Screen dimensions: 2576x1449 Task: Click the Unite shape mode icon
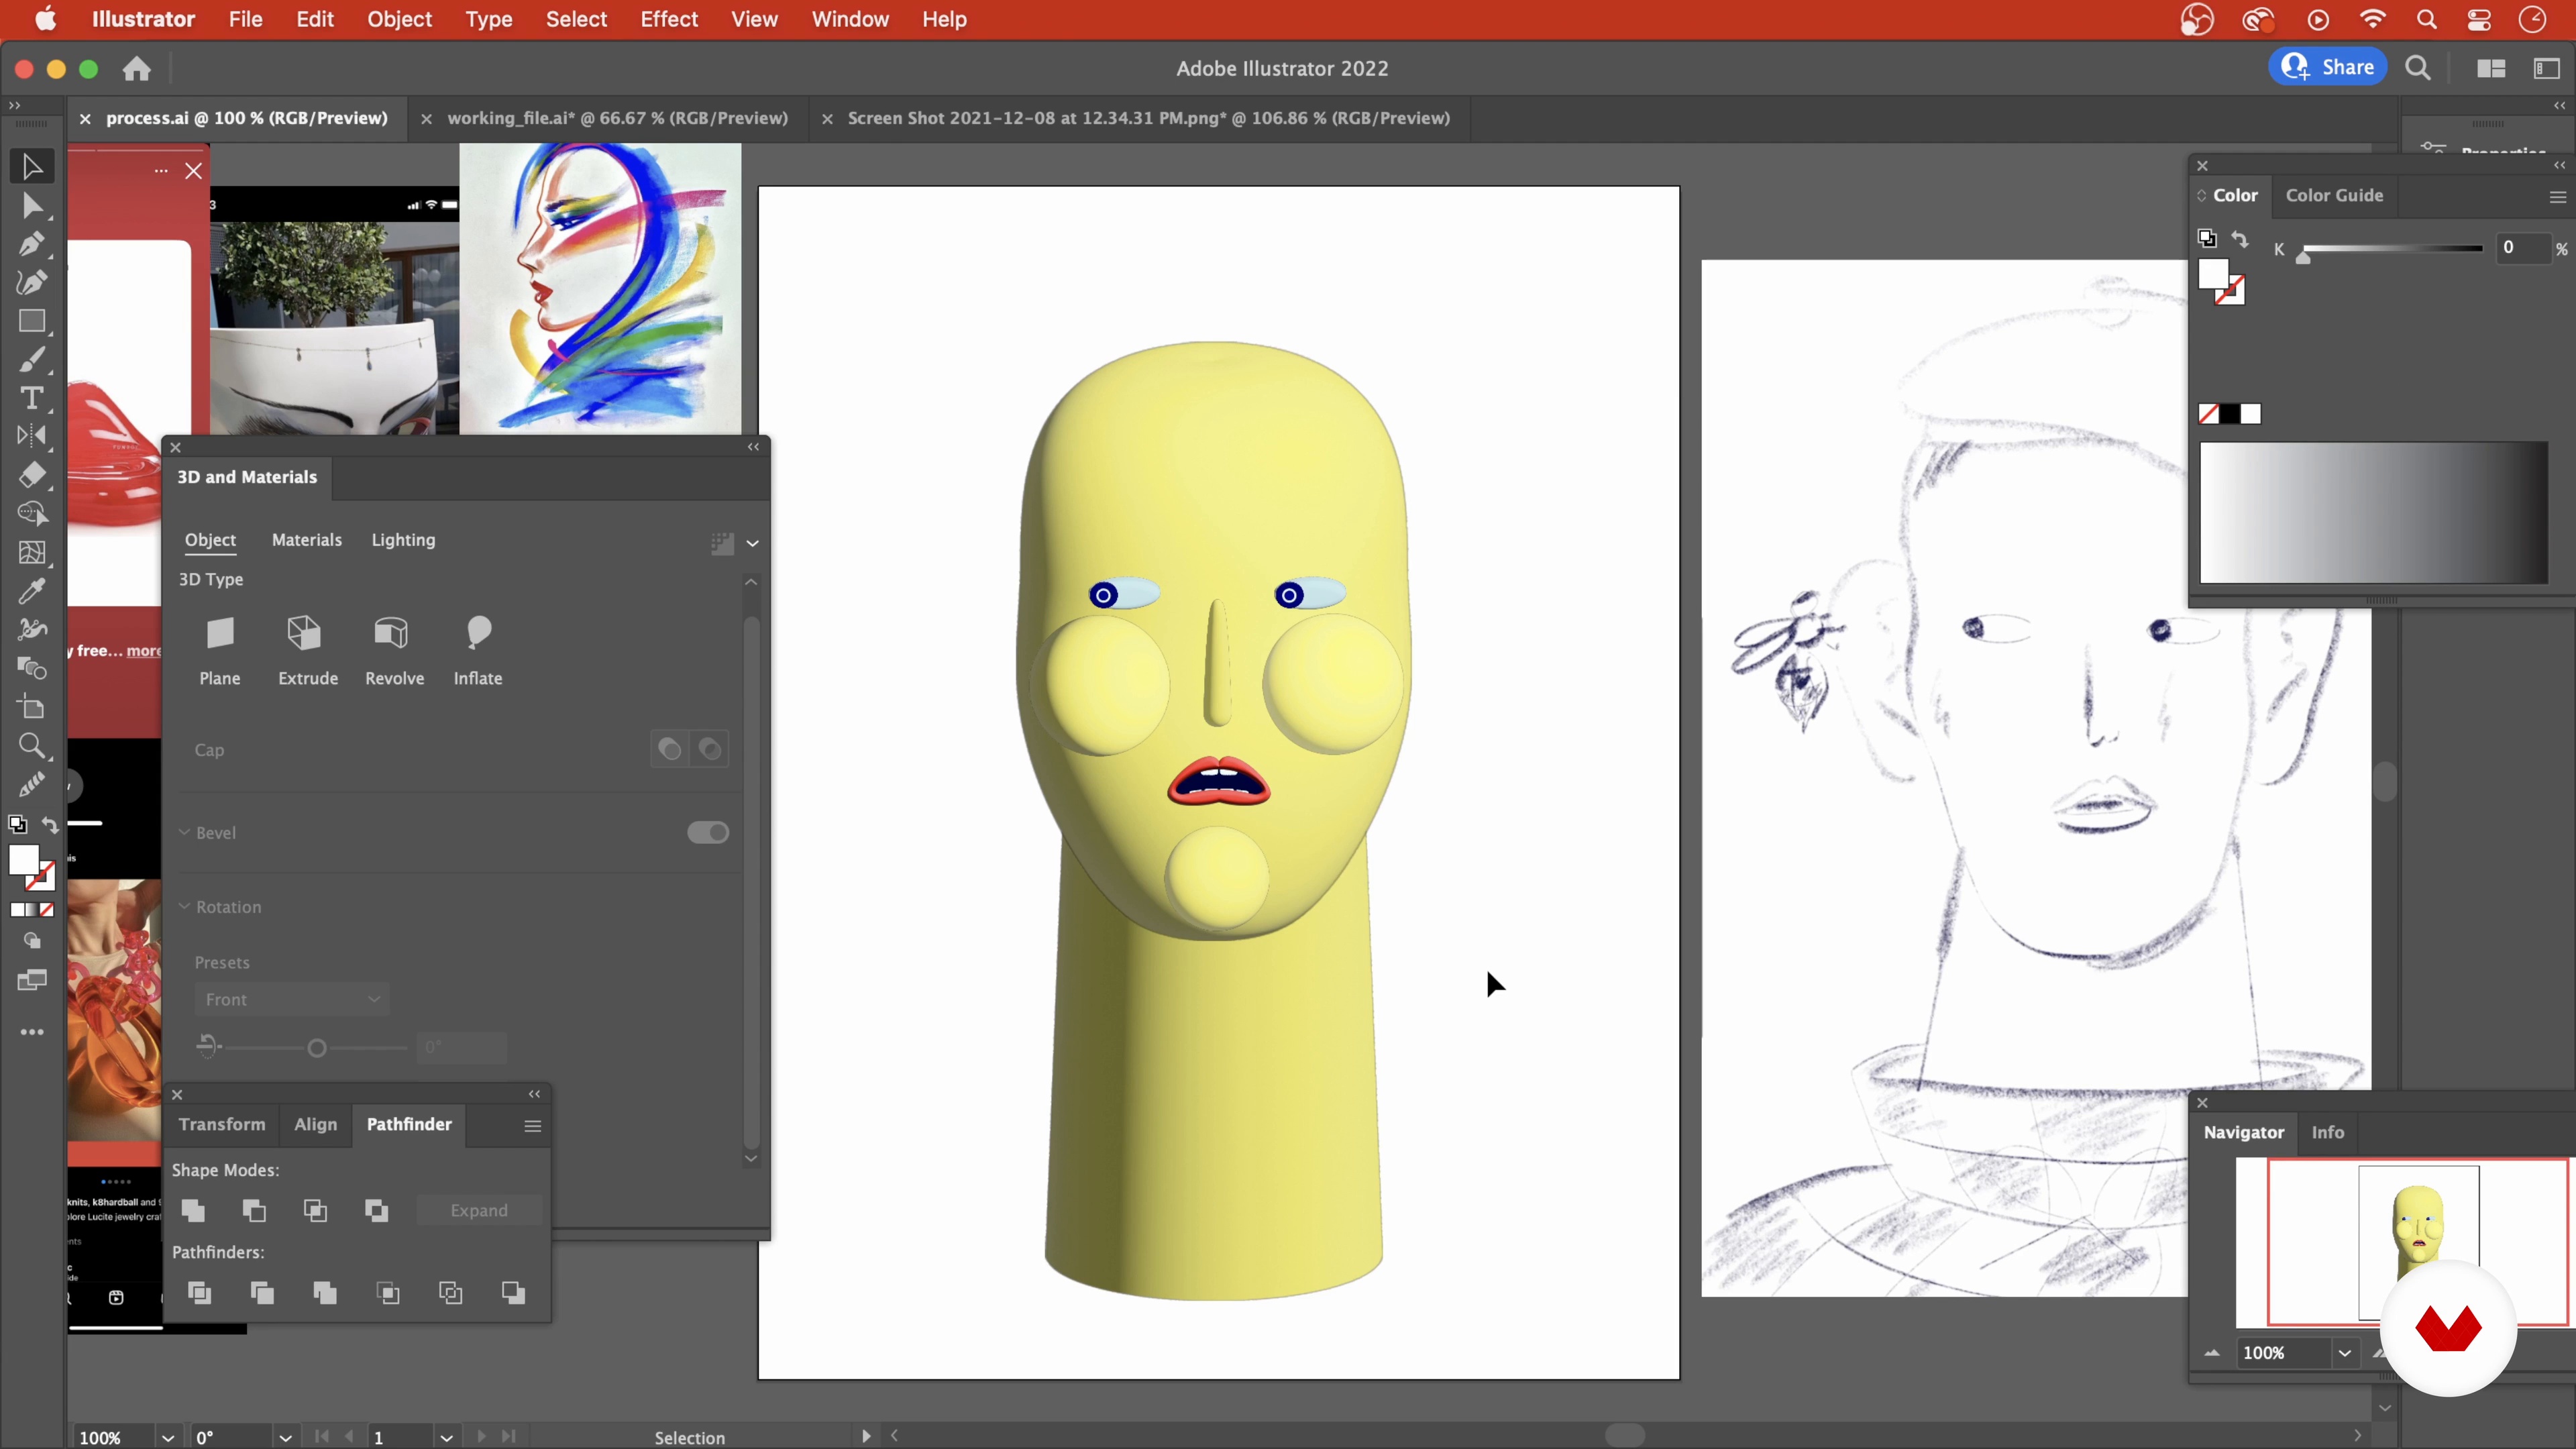pos(193,1211)
